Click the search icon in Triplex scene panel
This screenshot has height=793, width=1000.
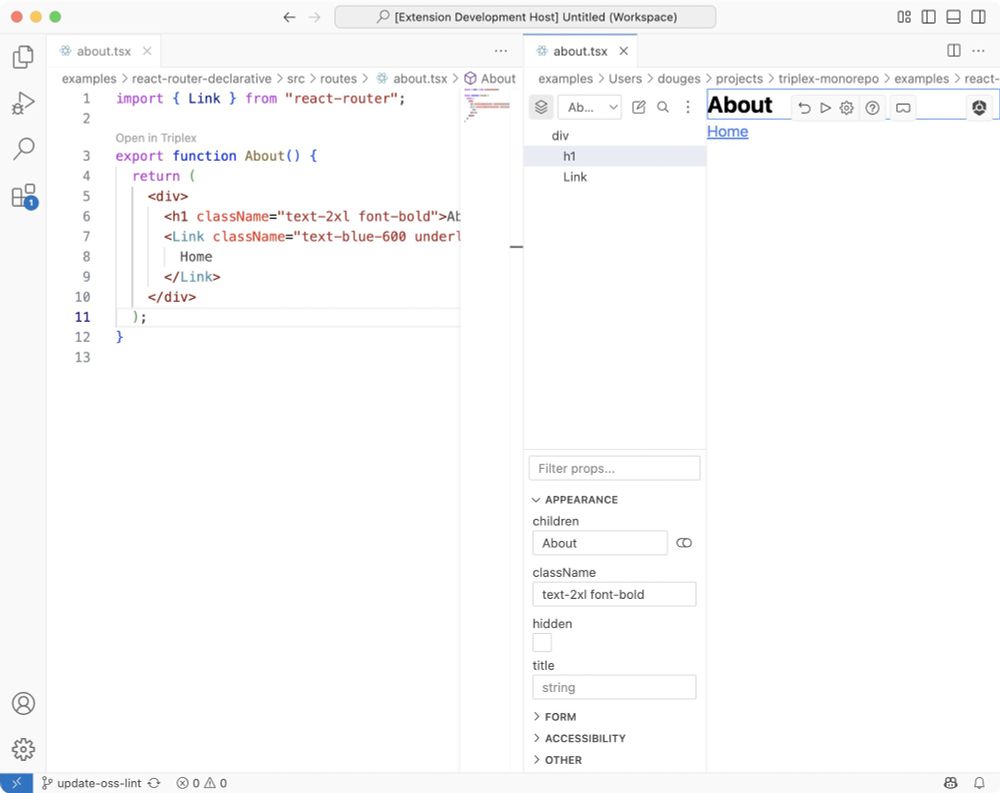663,107
